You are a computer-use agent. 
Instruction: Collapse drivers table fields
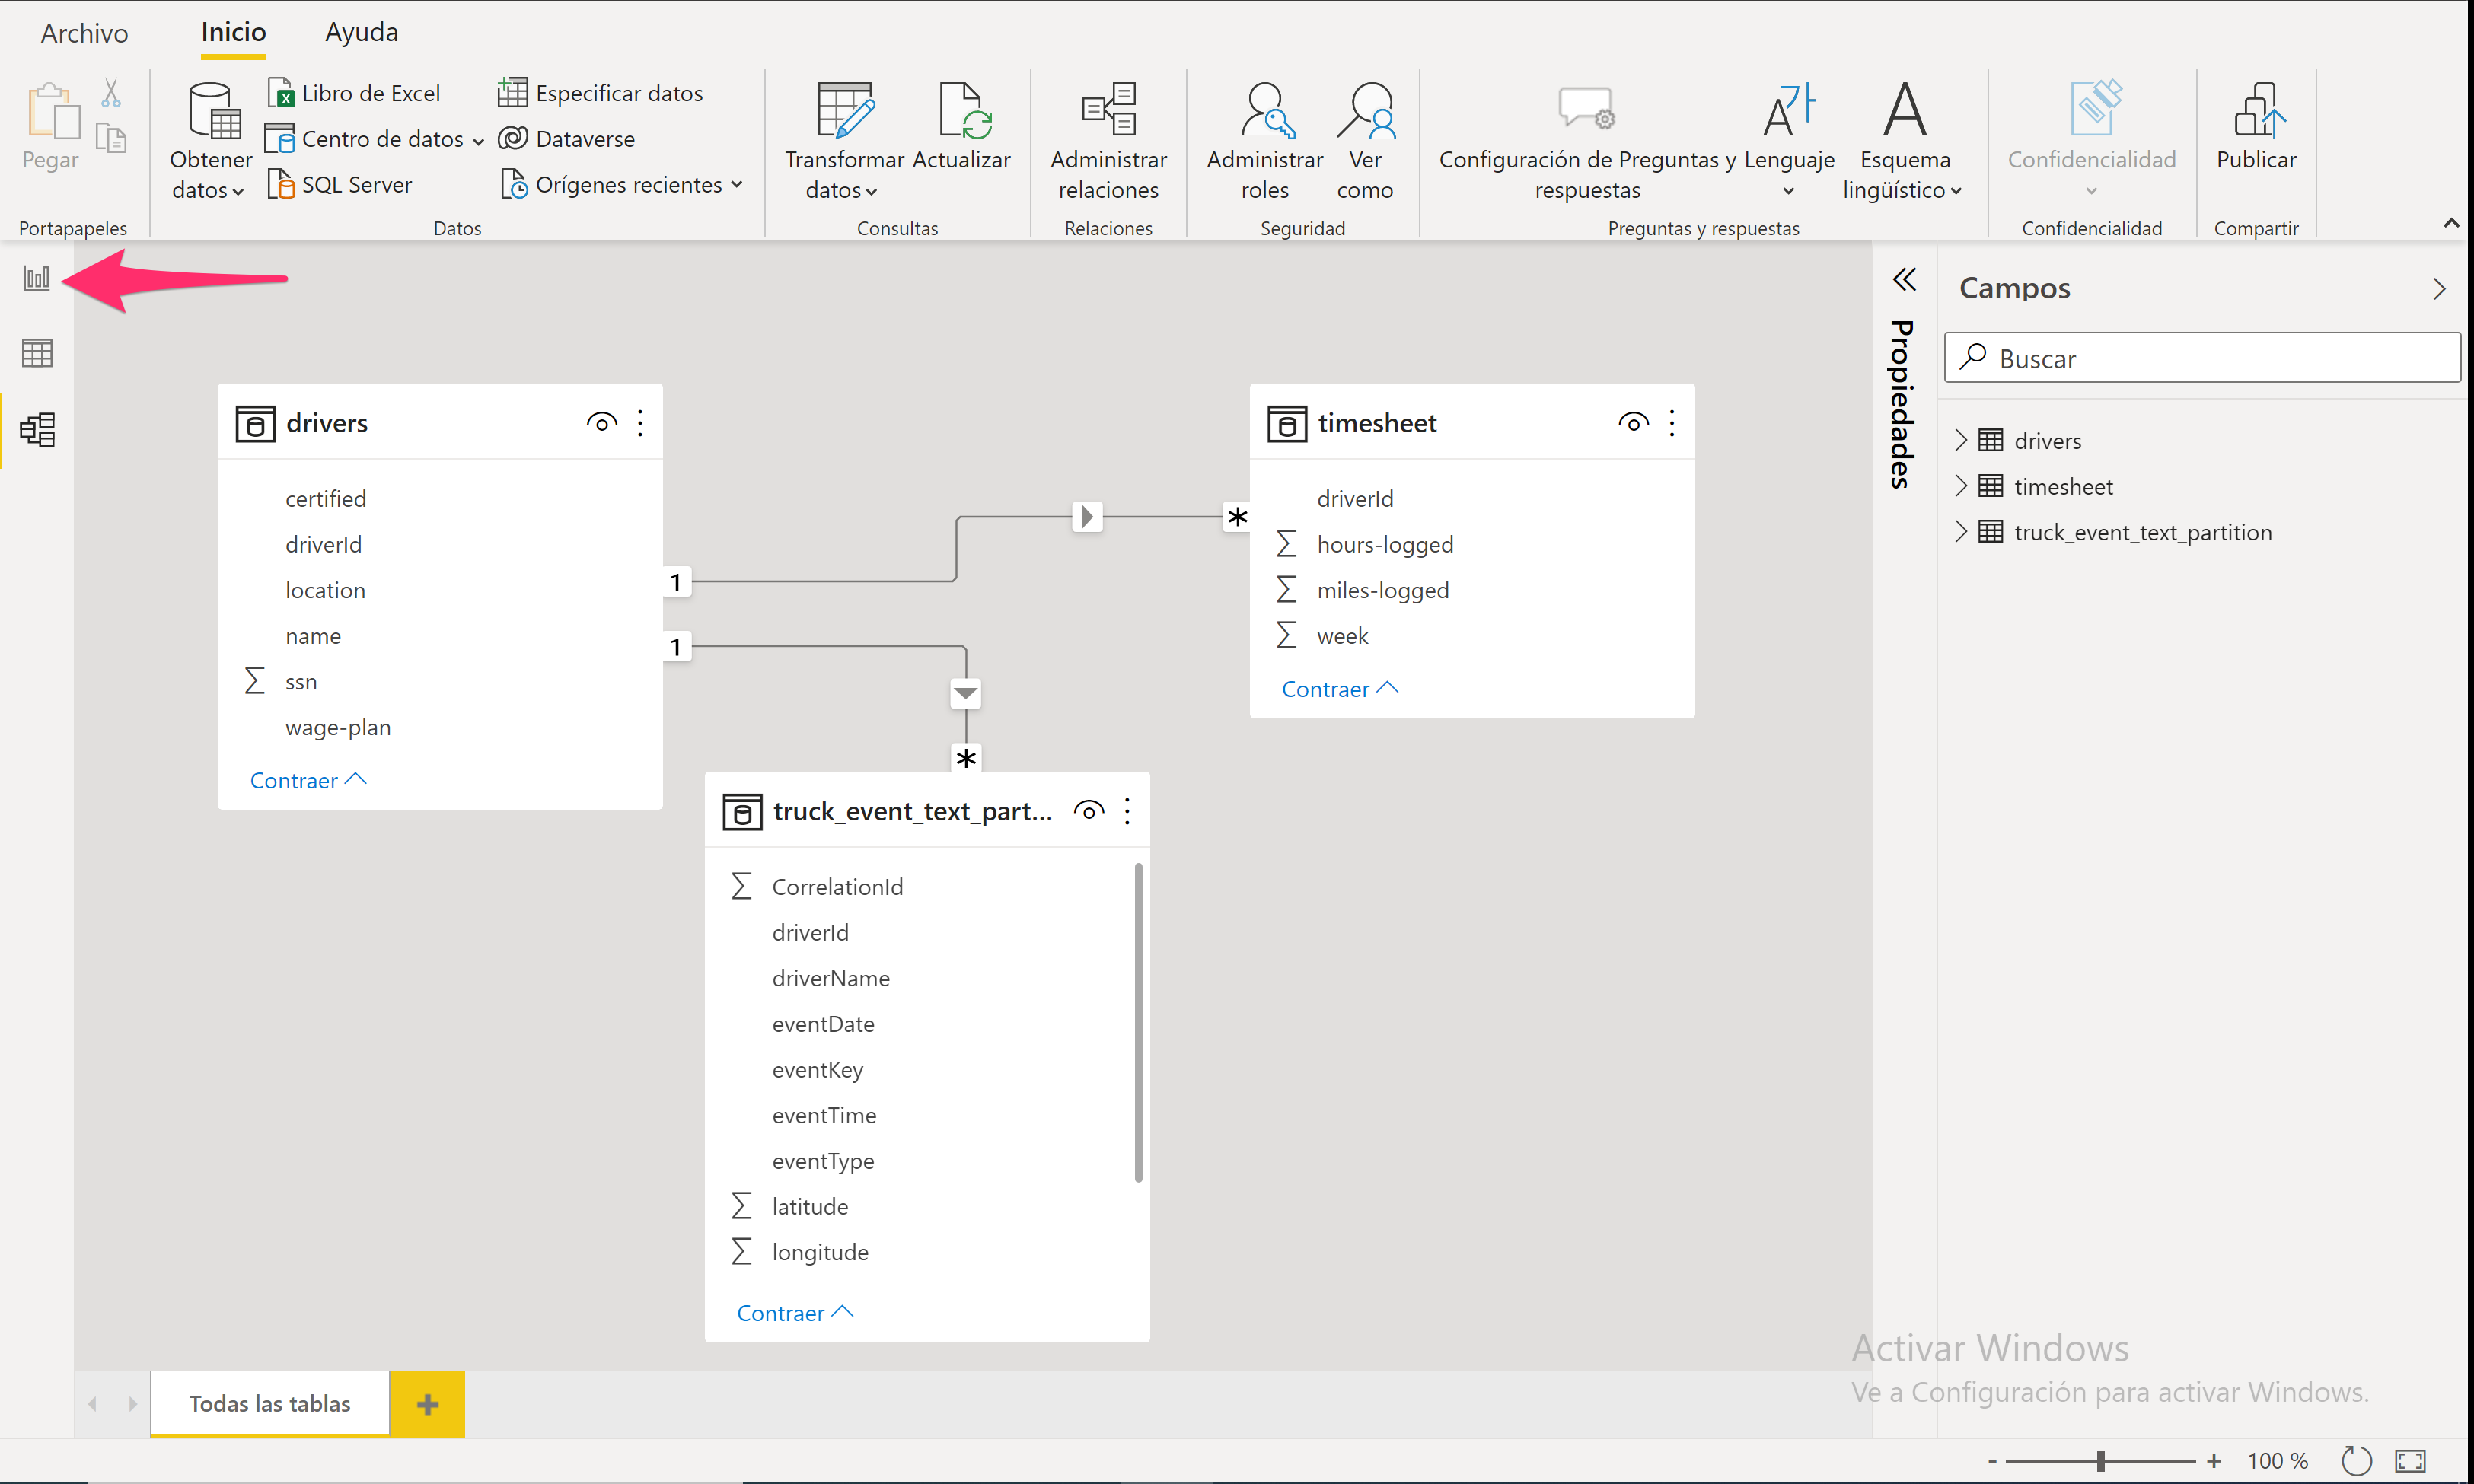(308, 779)
